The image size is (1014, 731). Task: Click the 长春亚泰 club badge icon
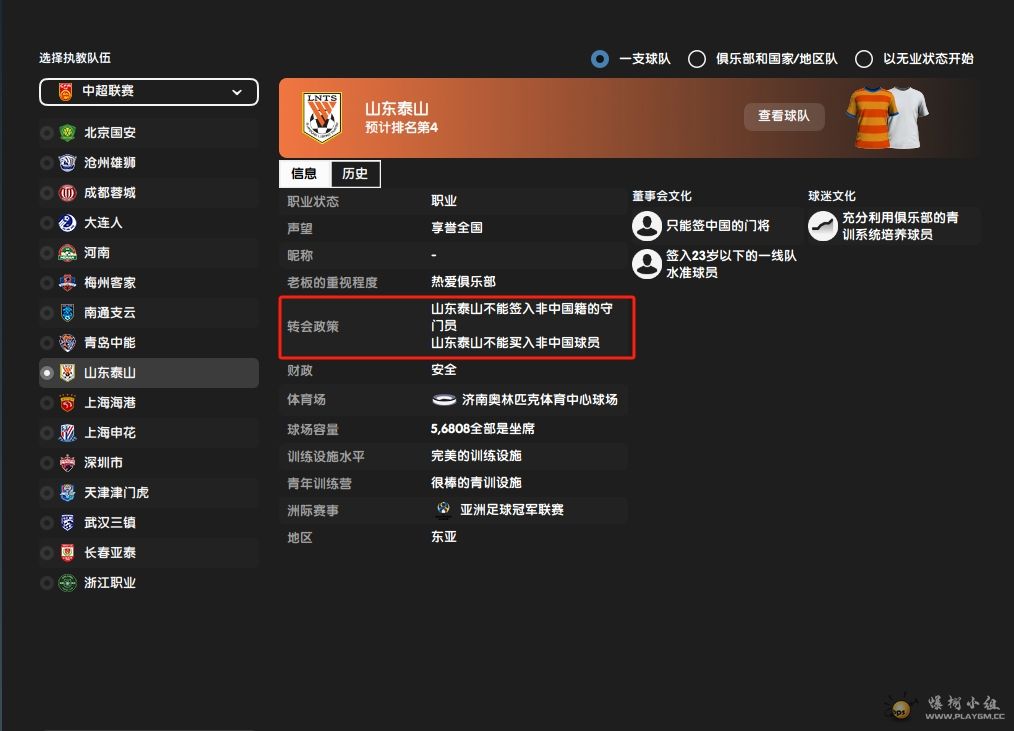point(67,552)
